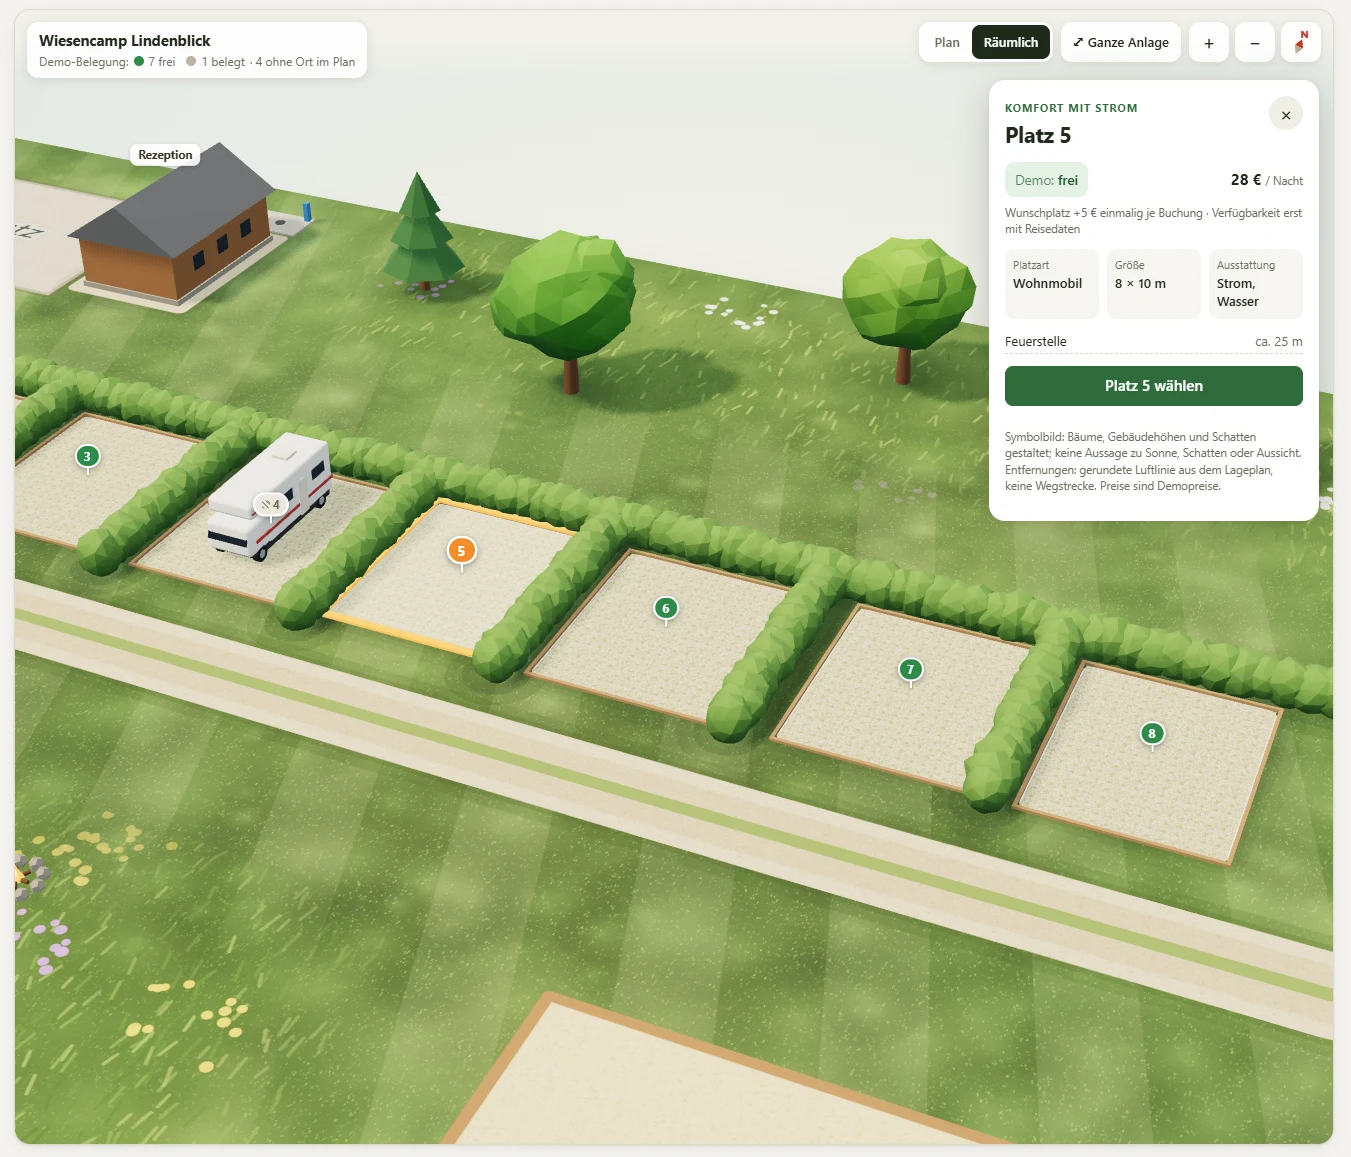Select pitch marker 7
This screenshot has height=1157, width=1351.
point(910,670)
